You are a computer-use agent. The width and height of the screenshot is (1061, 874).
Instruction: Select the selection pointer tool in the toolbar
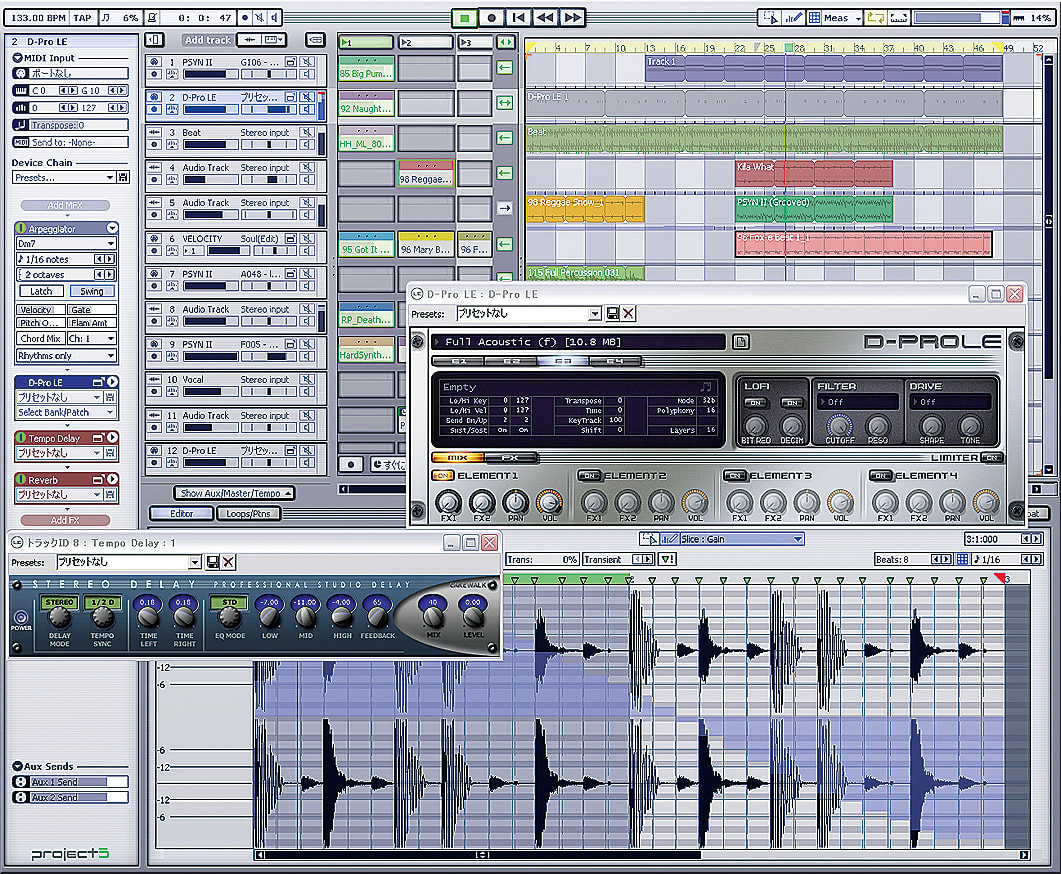coord(770,18)
